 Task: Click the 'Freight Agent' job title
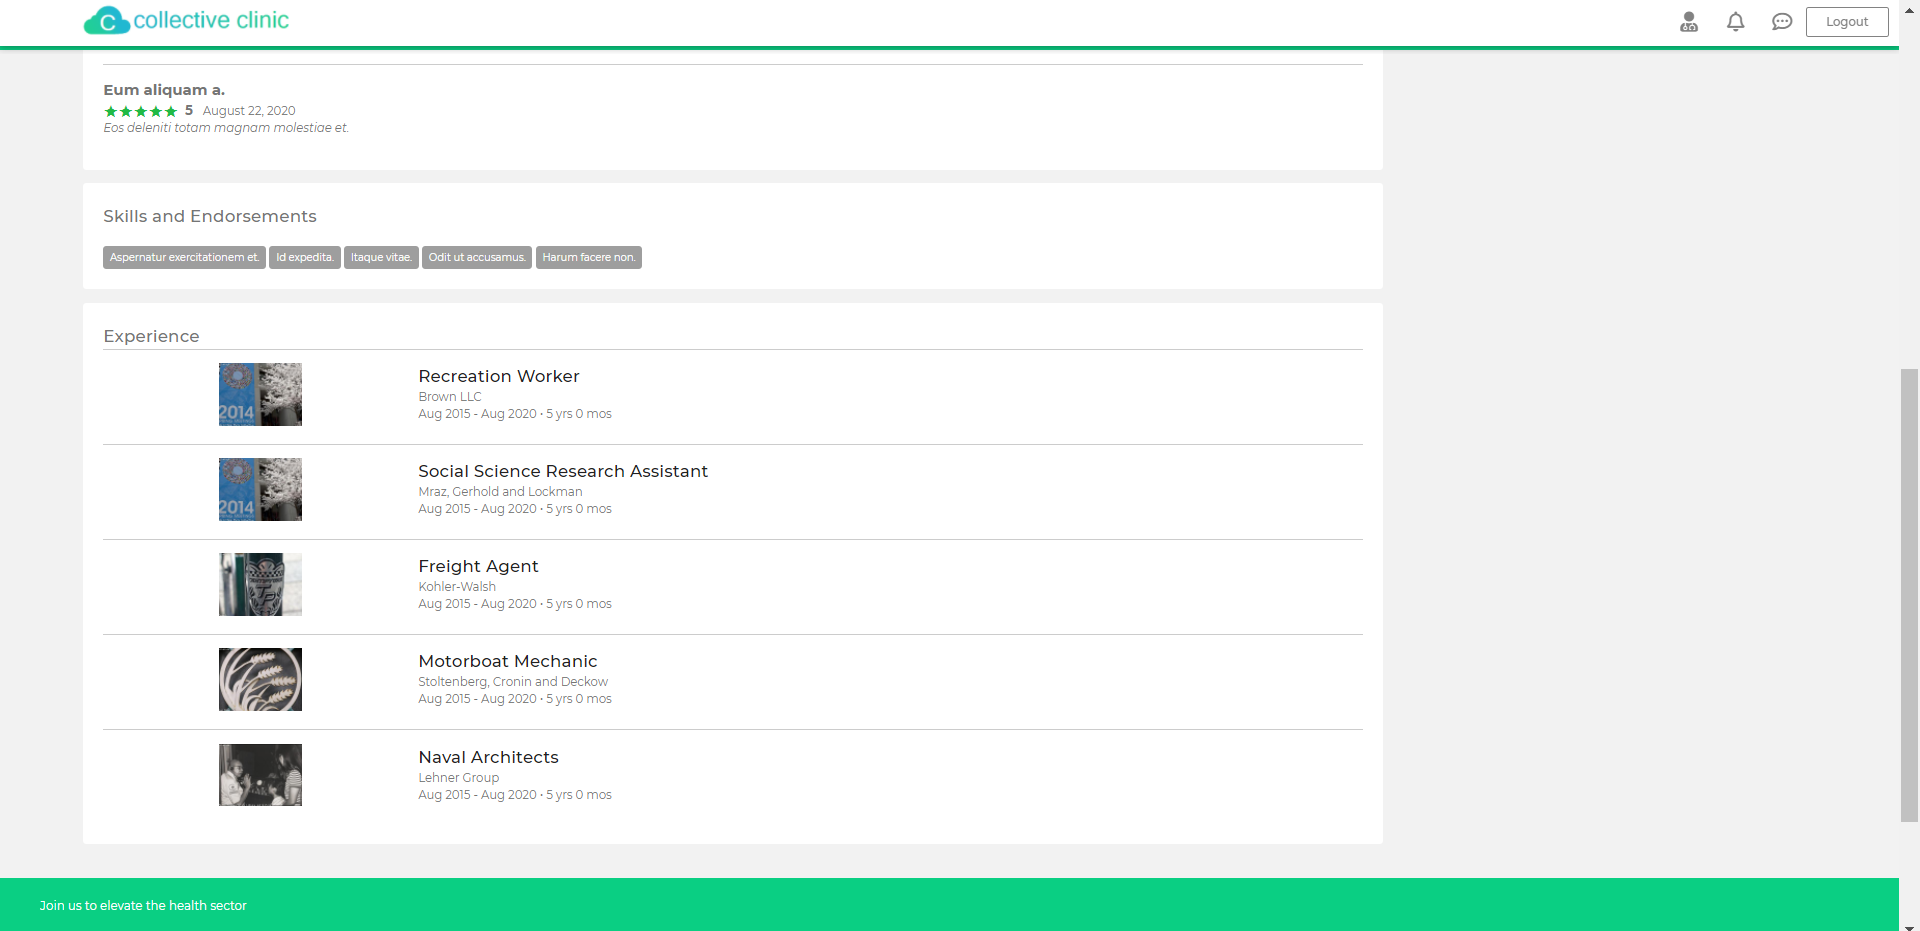[x=478, y=566]
